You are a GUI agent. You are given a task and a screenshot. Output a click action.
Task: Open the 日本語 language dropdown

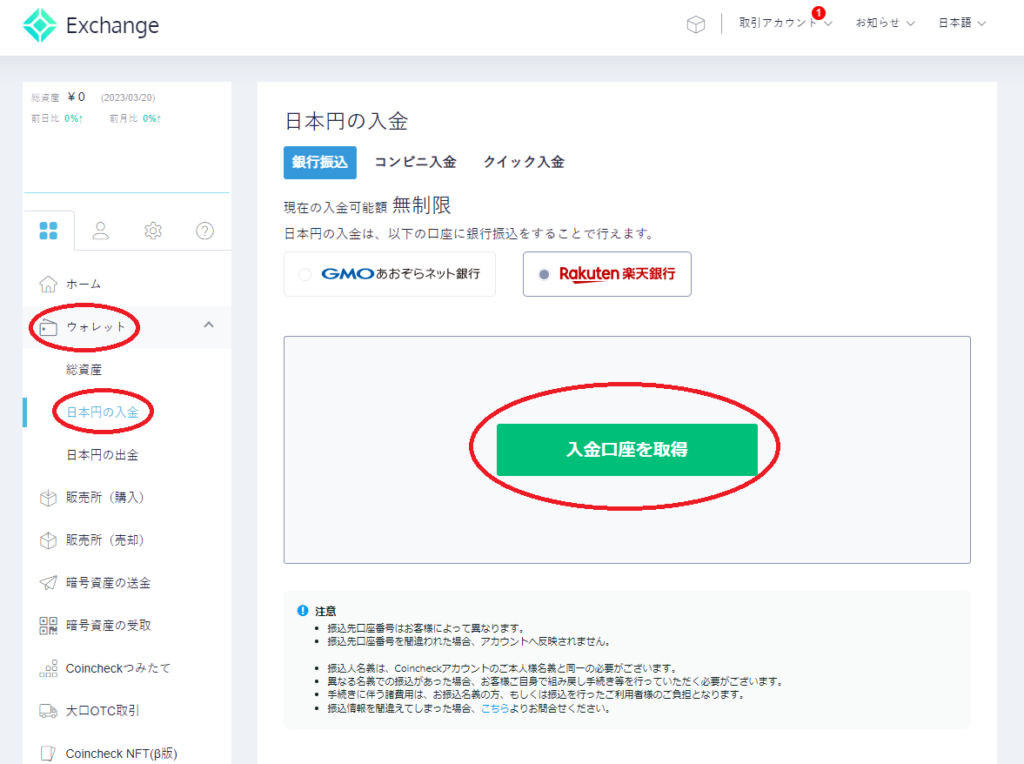[x=961, y=23]
